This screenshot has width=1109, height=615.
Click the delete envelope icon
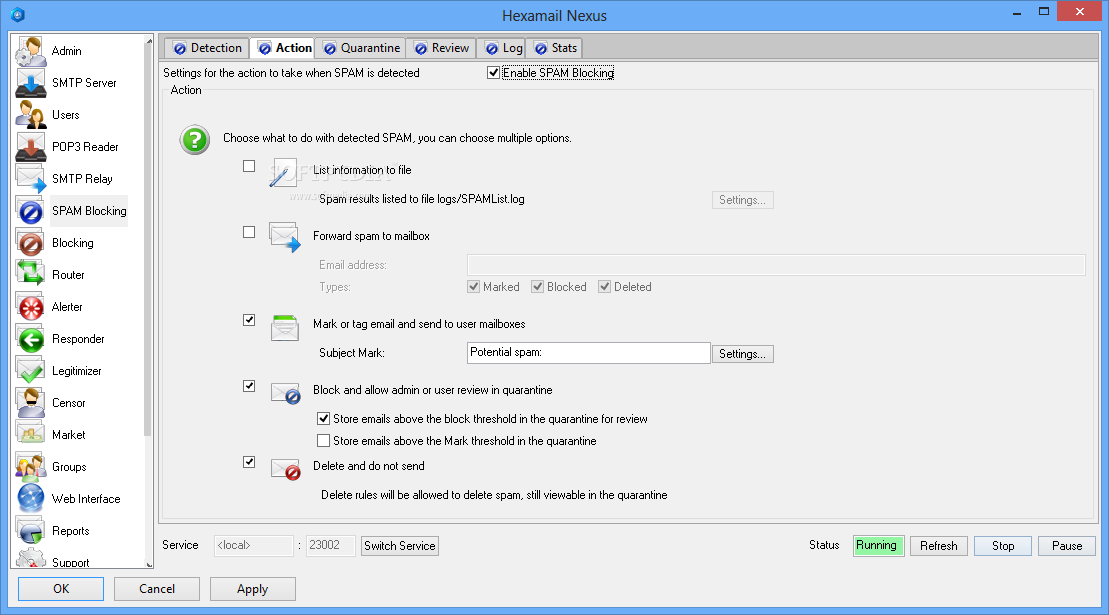[286, 469]
